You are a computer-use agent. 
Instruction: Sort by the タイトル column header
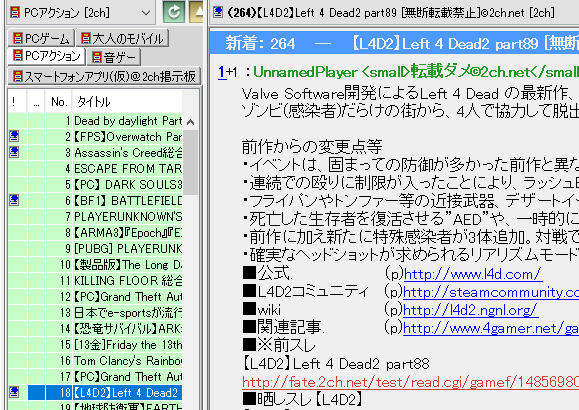(x=127, y=102)
